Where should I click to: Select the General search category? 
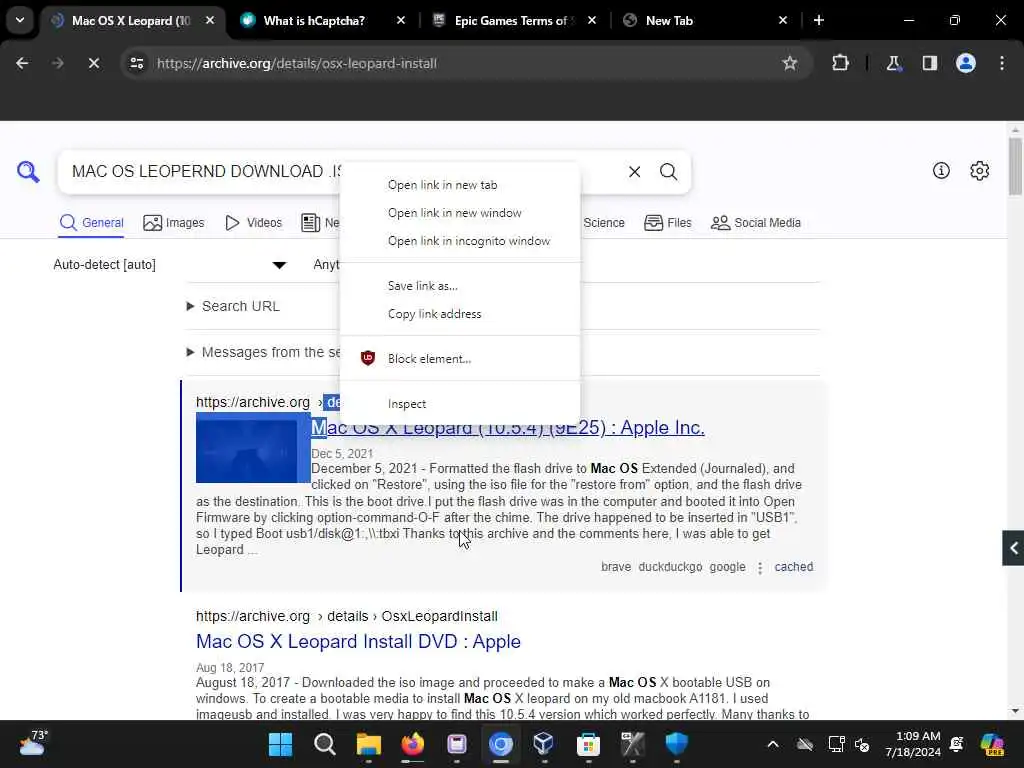[x=91, y=223]
